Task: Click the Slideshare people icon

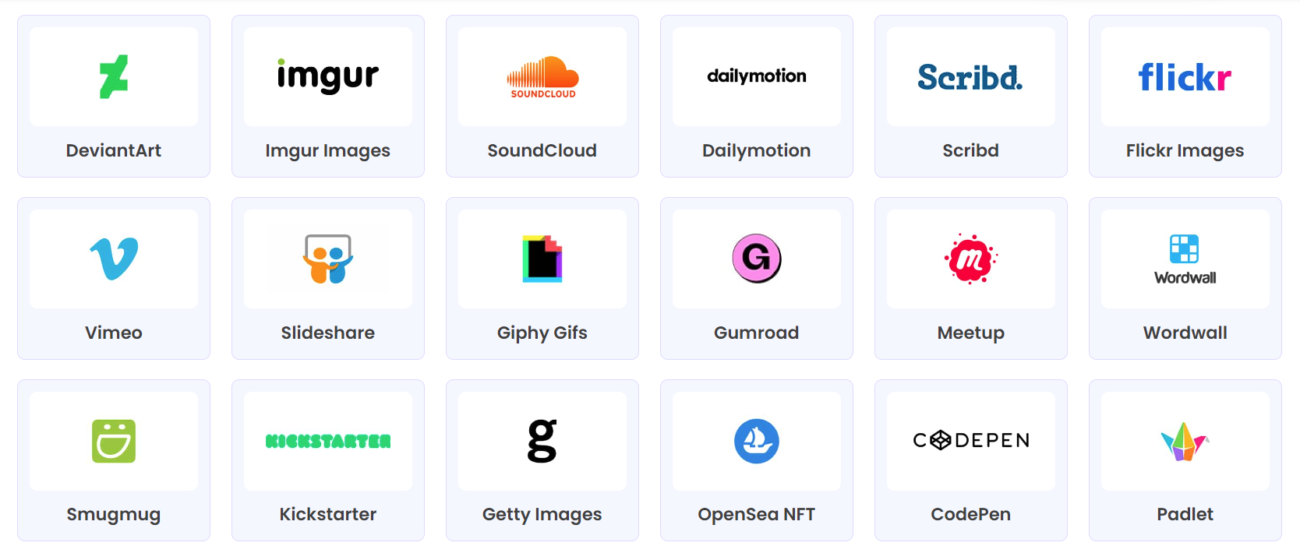Action: (328, 259)
